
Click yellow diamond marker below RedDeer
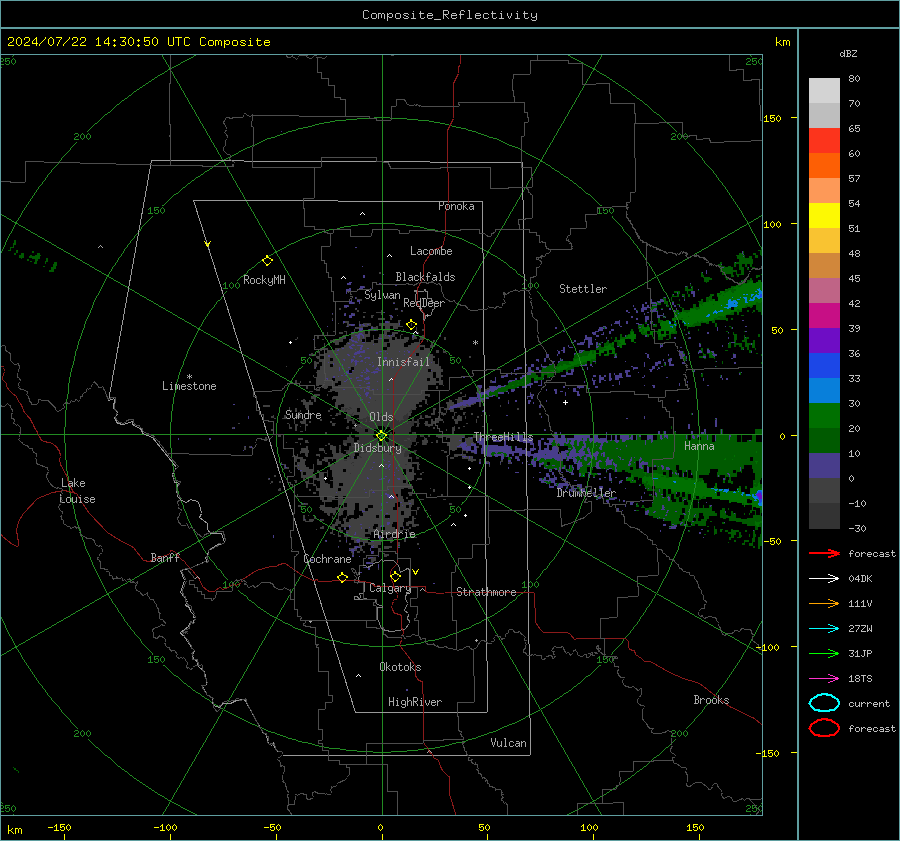[411, 325]
